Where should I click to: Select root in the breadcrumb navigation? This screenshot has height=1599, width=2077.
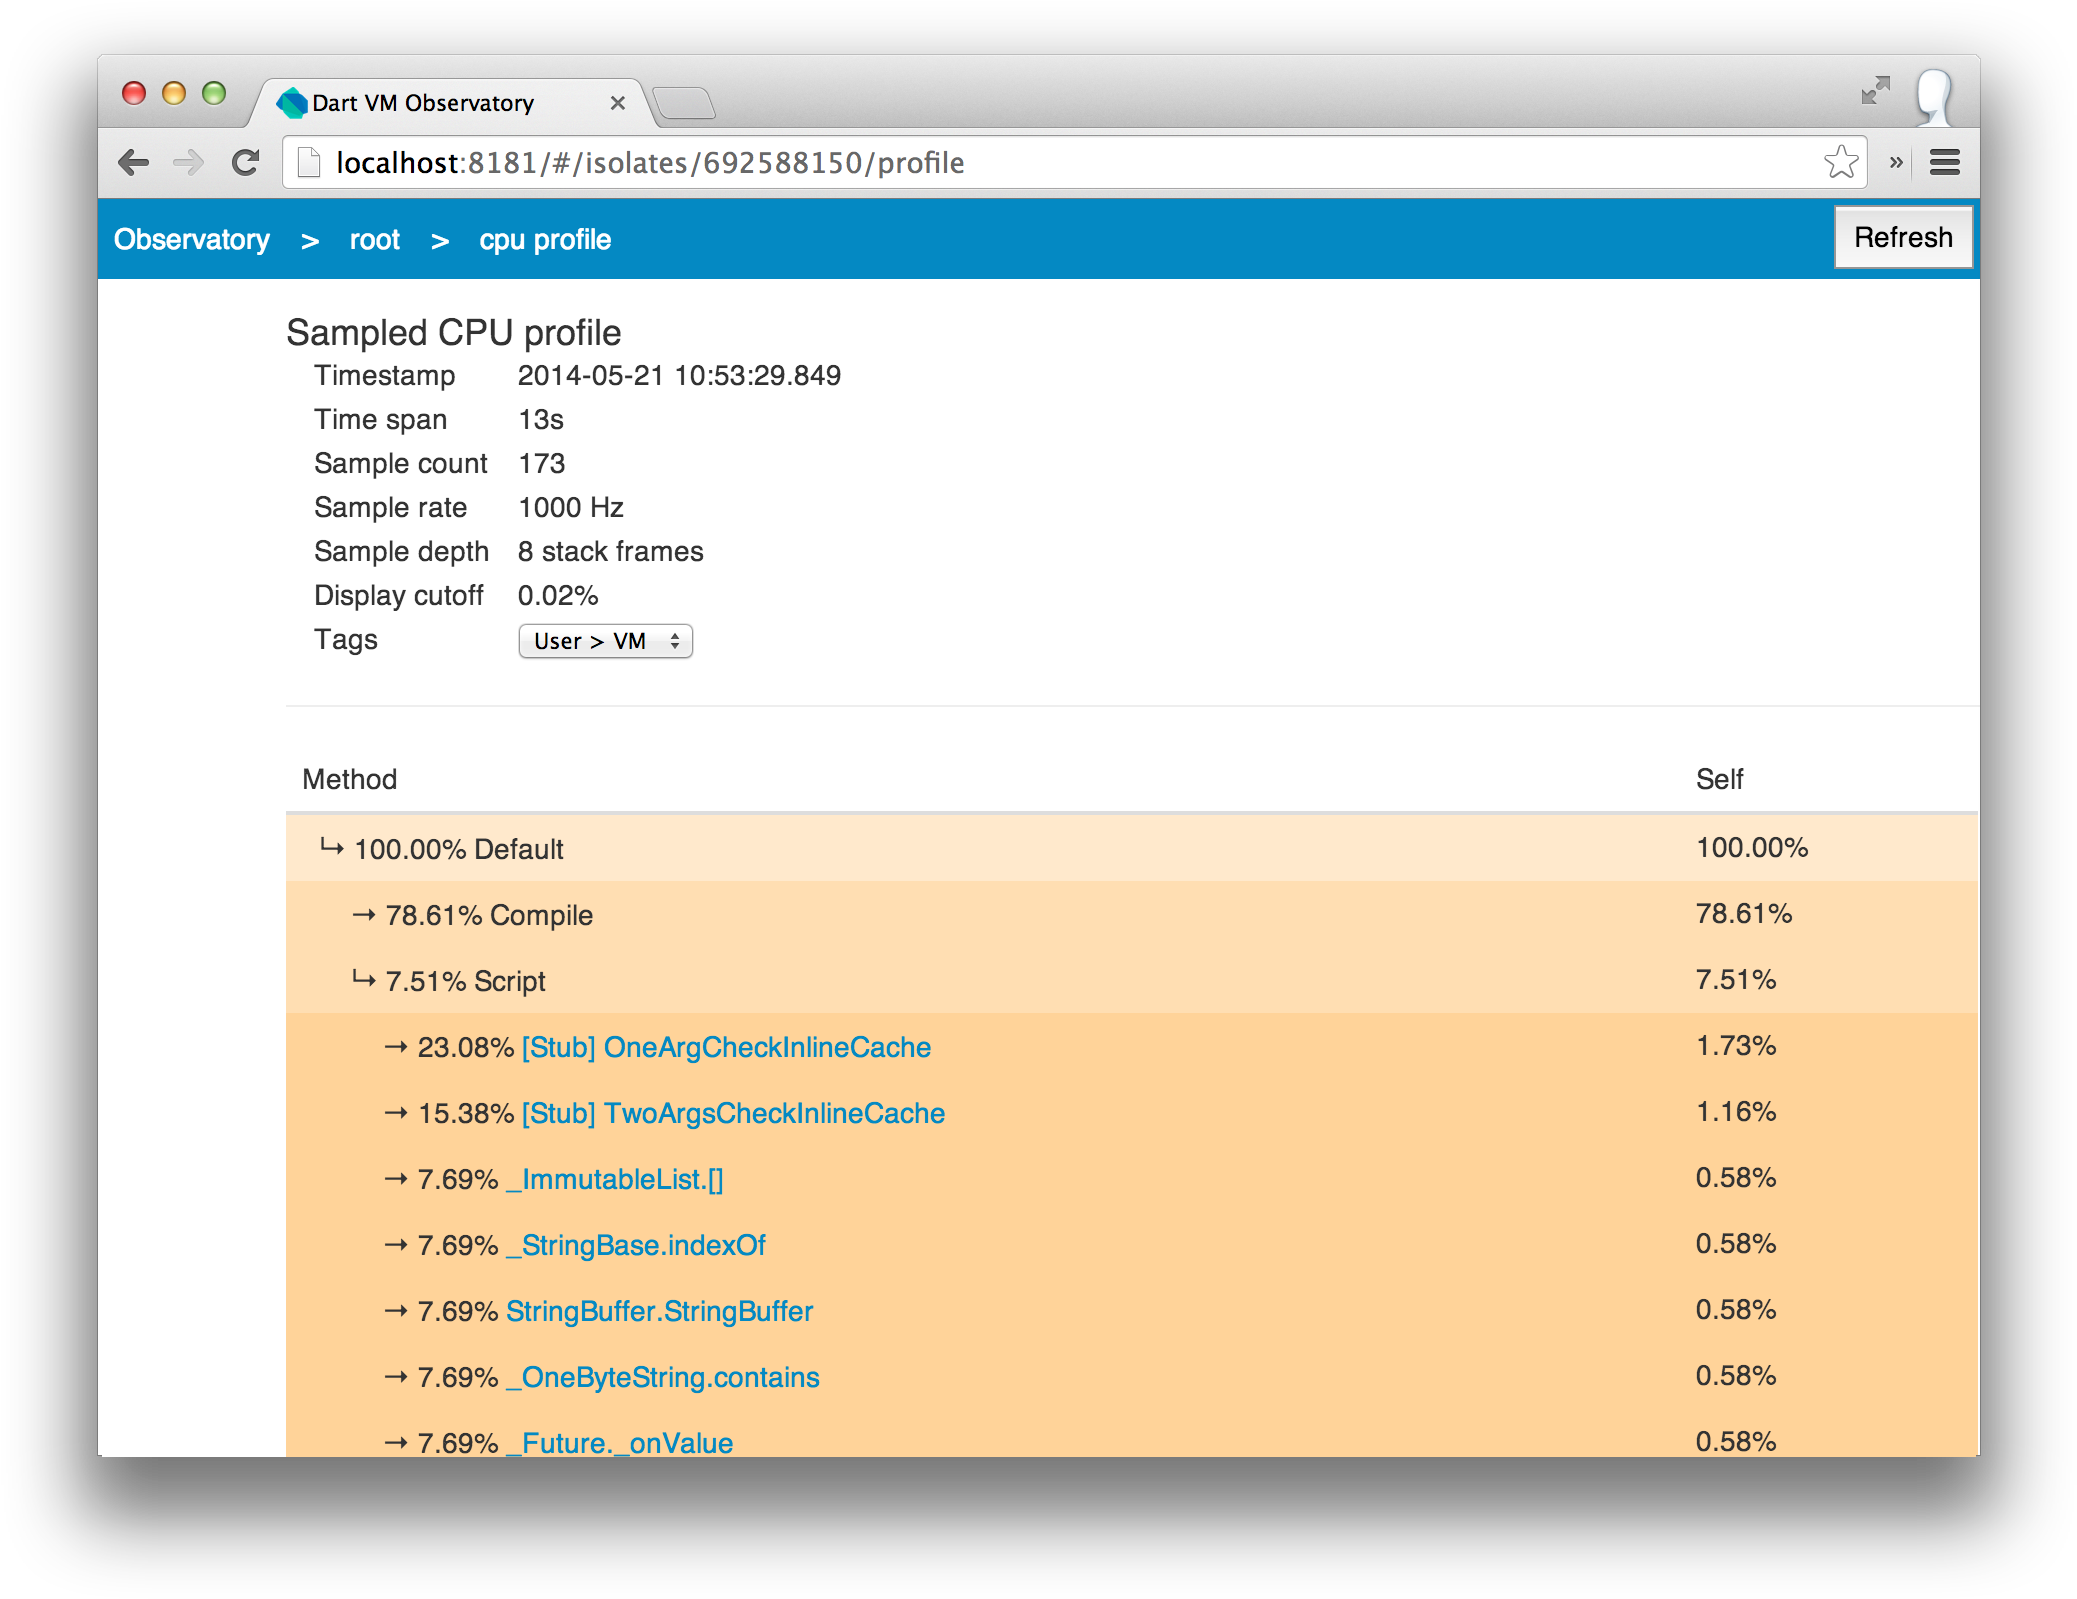tap(374, 240)
